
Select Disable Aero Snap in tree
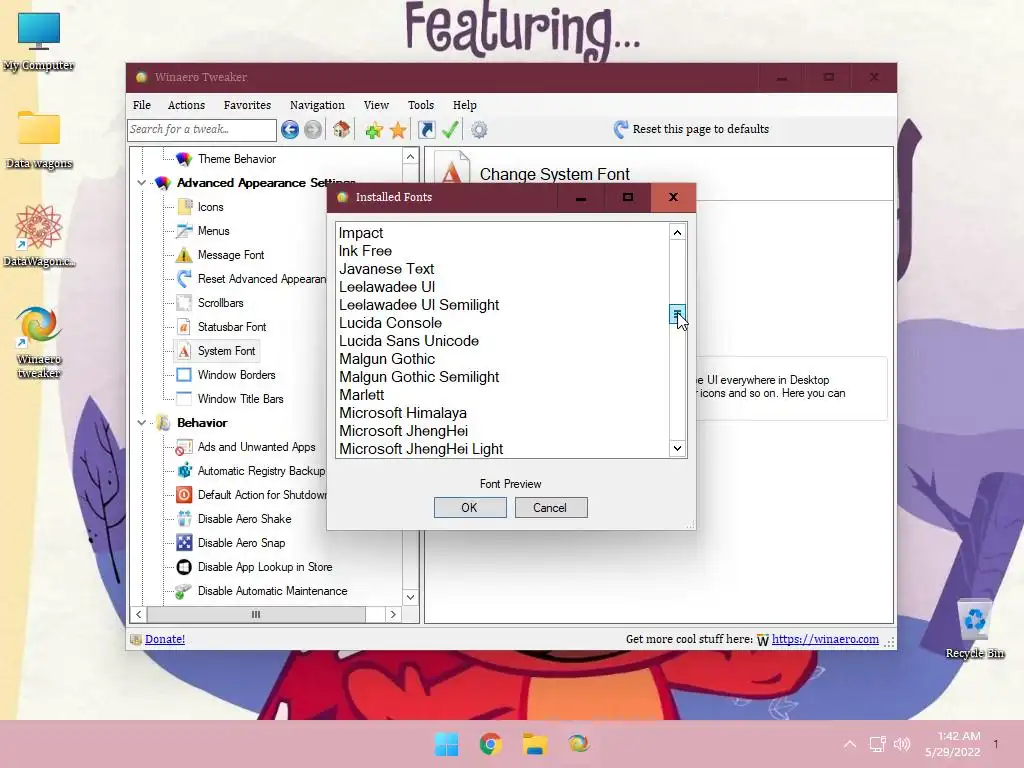[241, 543]
